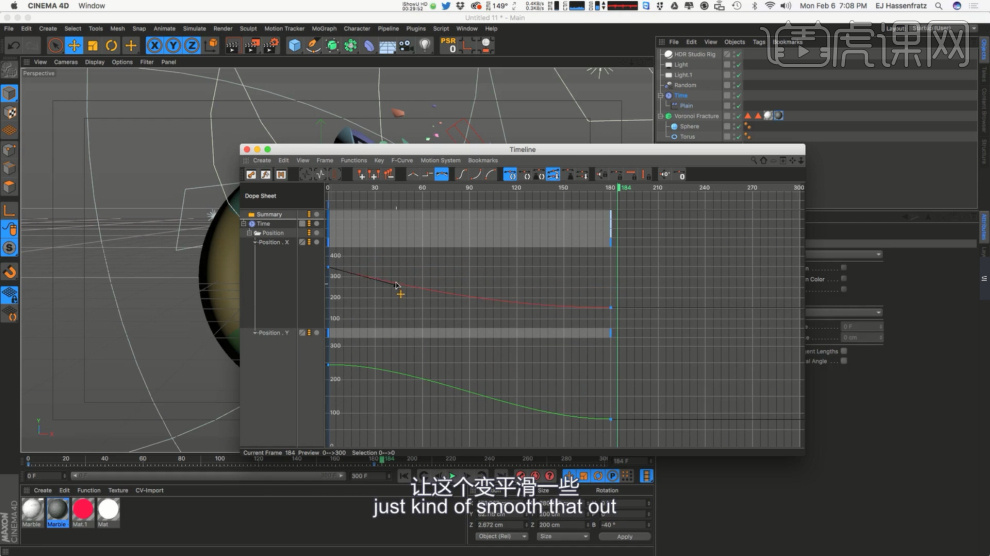This screenshot has width=990, height=556.
Task: Click the Apply button in Coordinates
Action: tap(624, 536)
